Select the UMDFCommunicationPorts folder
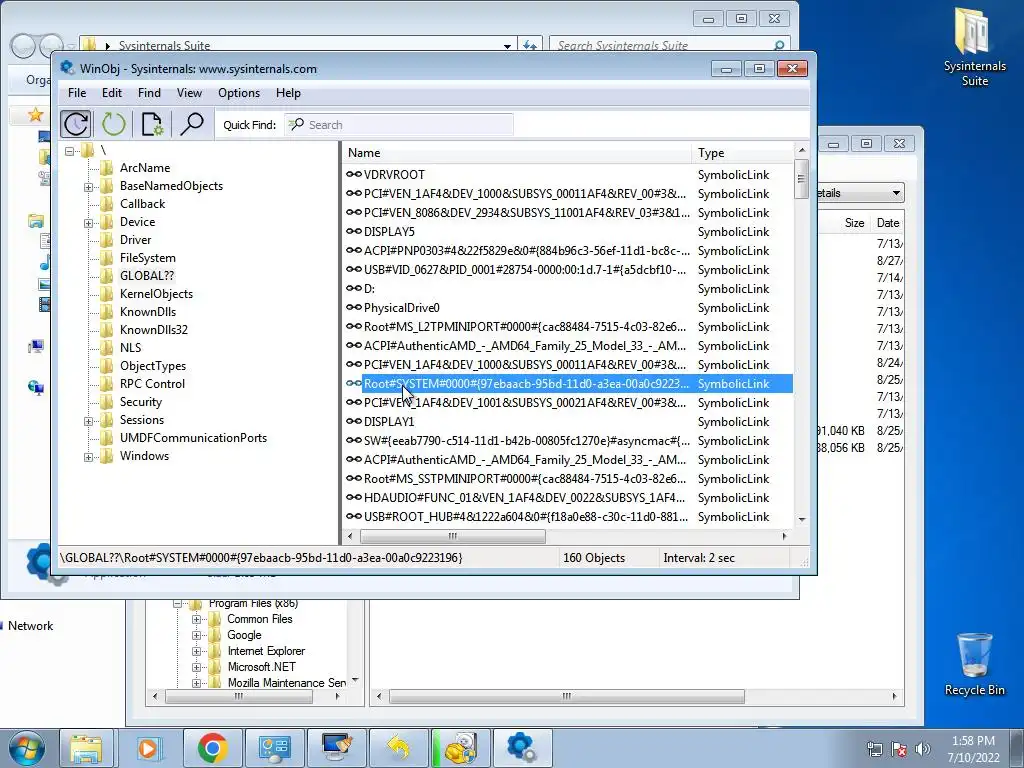The image size is (1024, 768). tap(193, 438)
